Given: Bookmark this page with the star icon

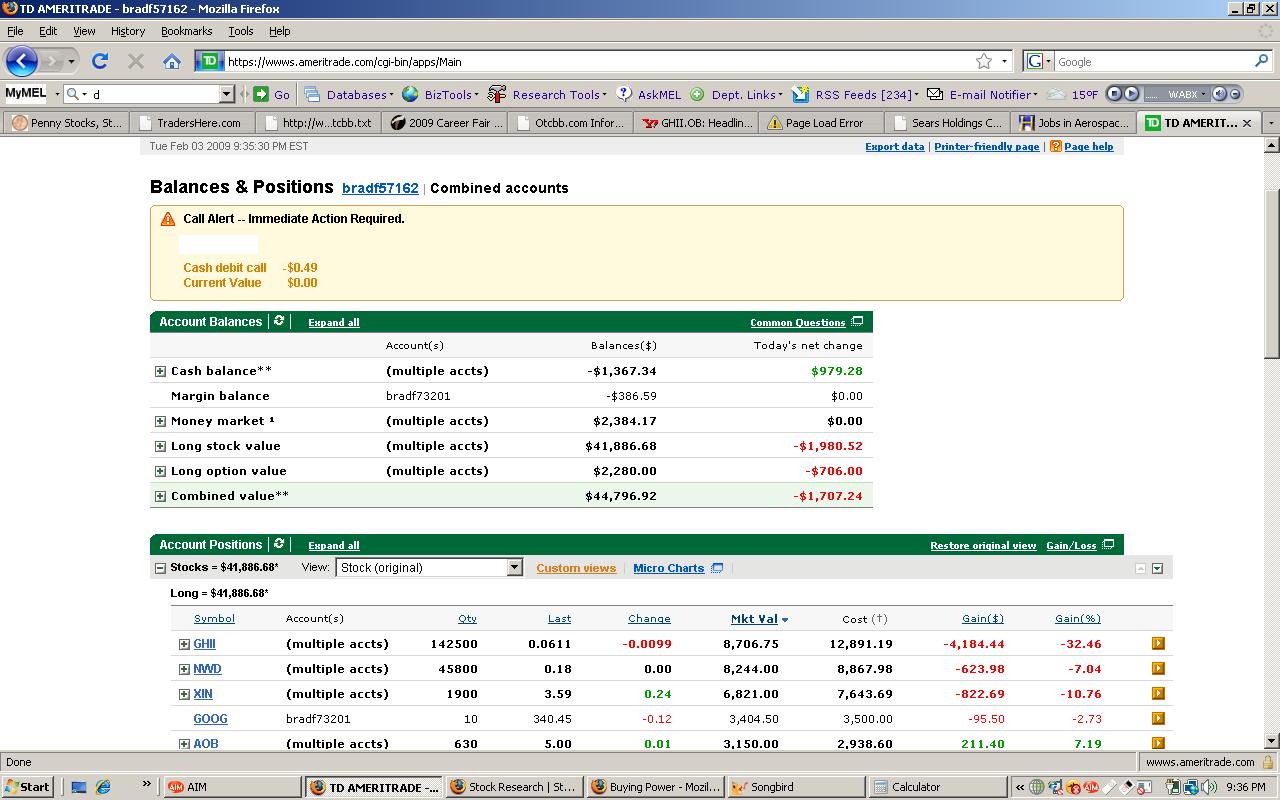Looking at the screenshot, I should click(x=984, y=61).
